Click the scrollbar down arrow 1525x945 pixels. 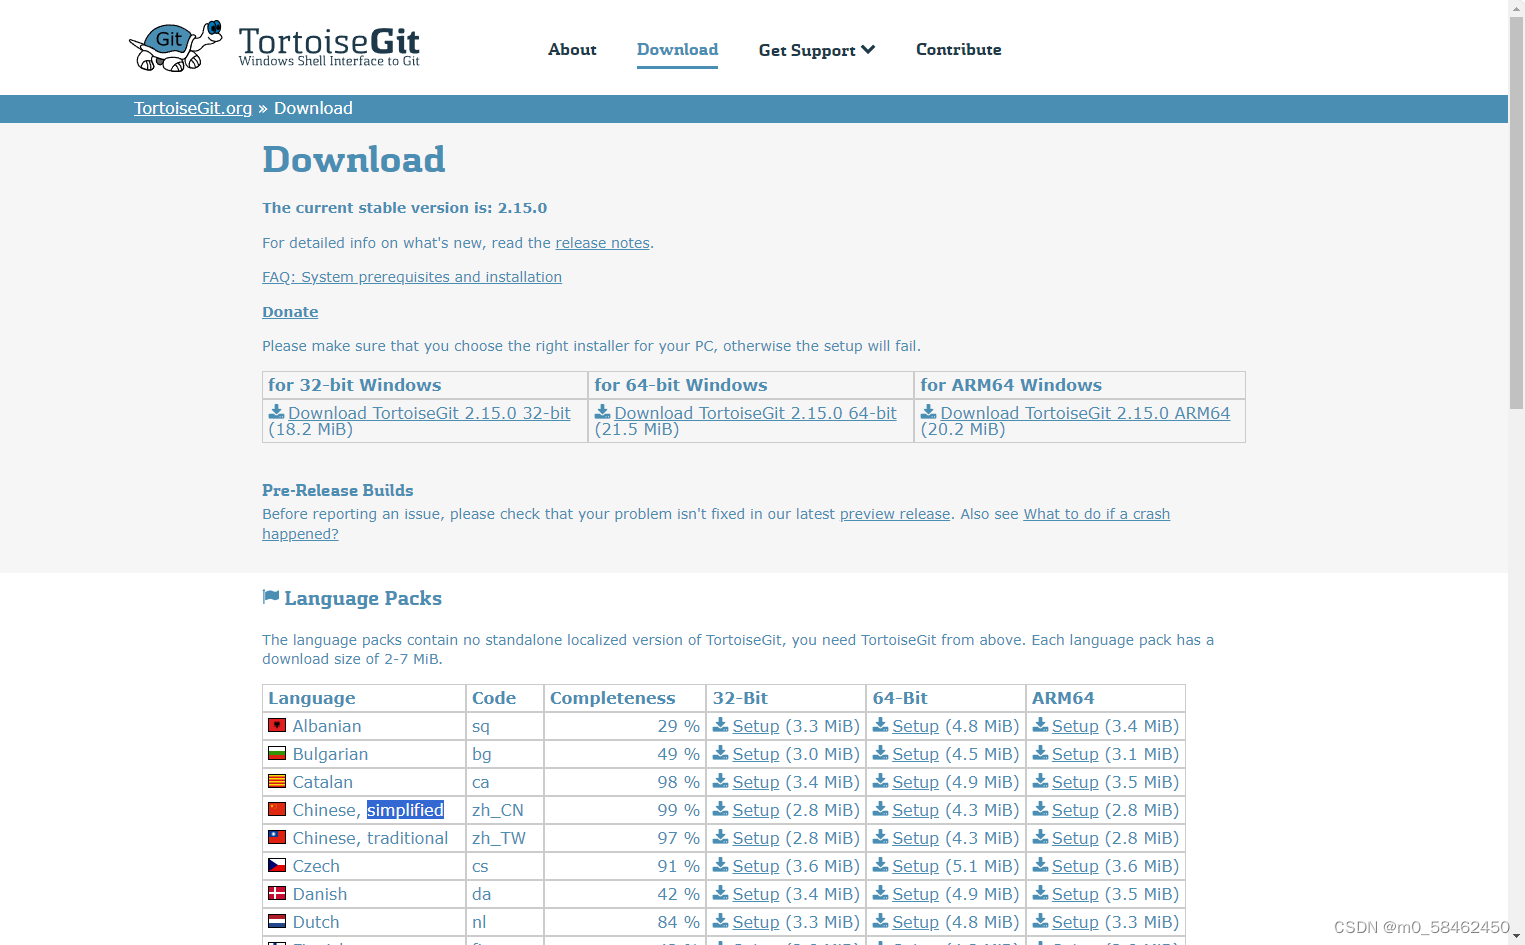[1516, 936]
